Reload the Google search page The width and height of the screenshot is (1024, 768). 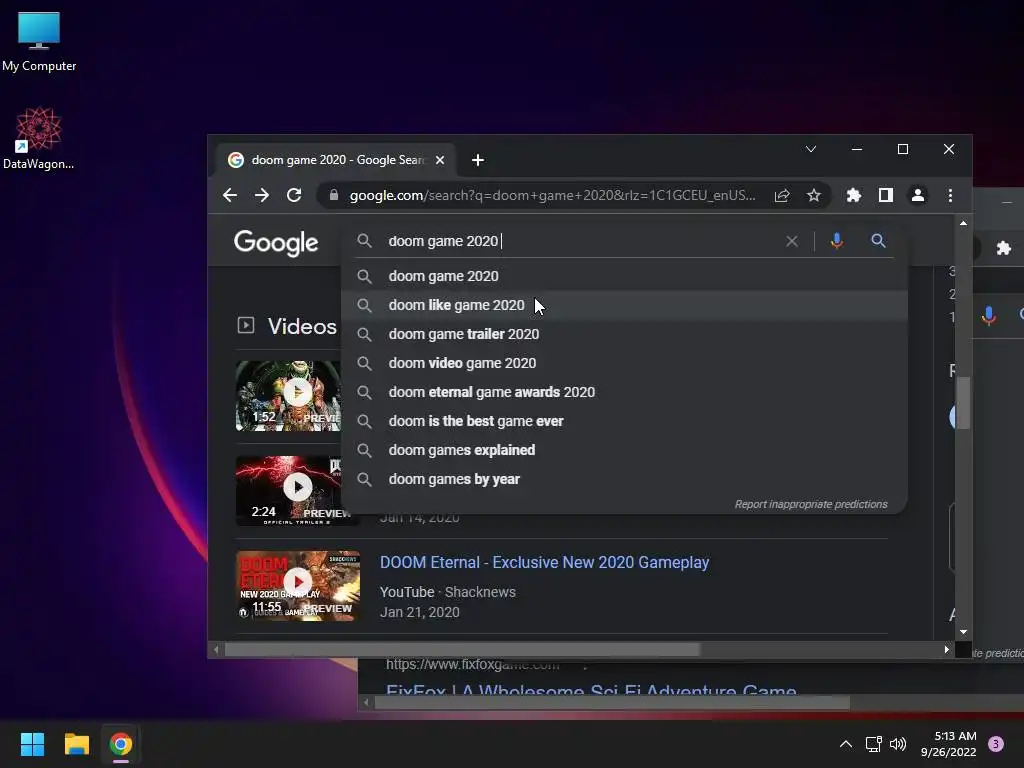tap(294, 195)
